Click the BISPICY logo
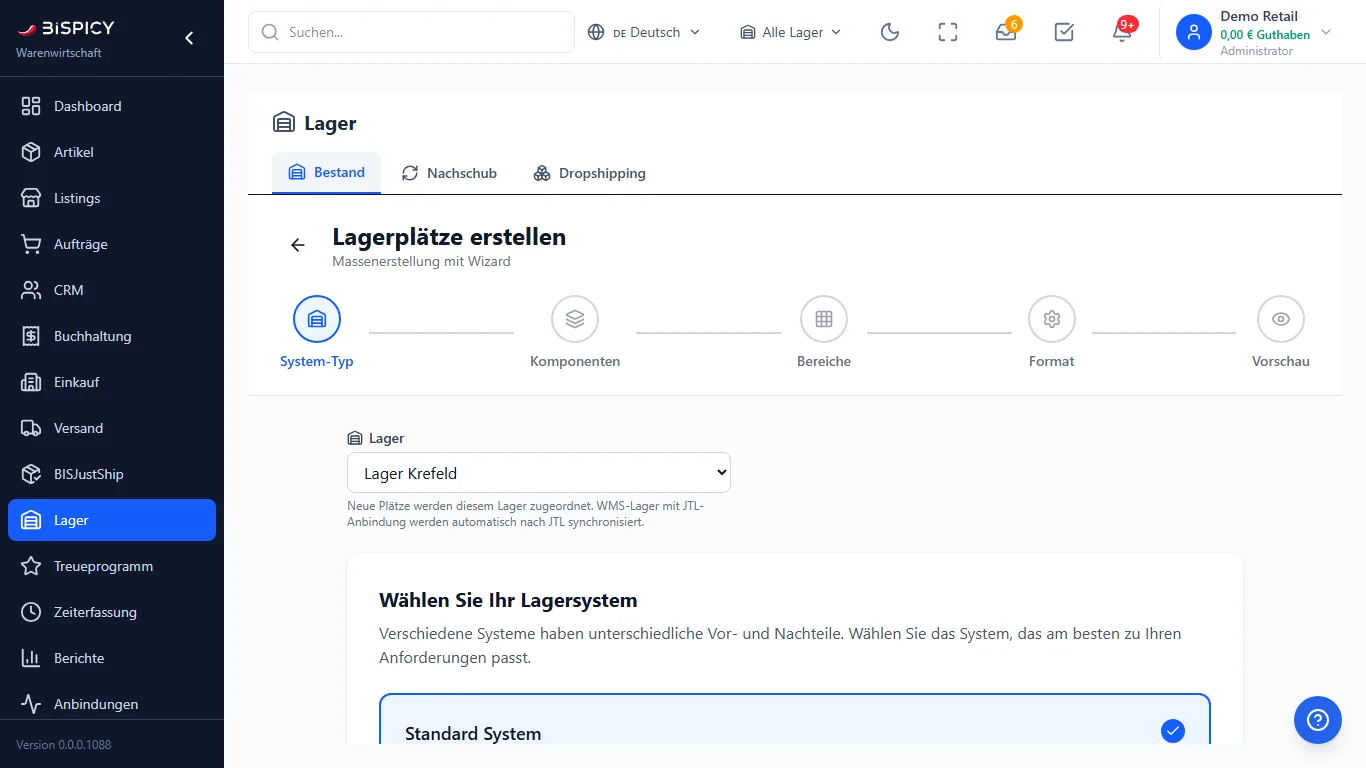1366x768 pixels. coord(66,28)
